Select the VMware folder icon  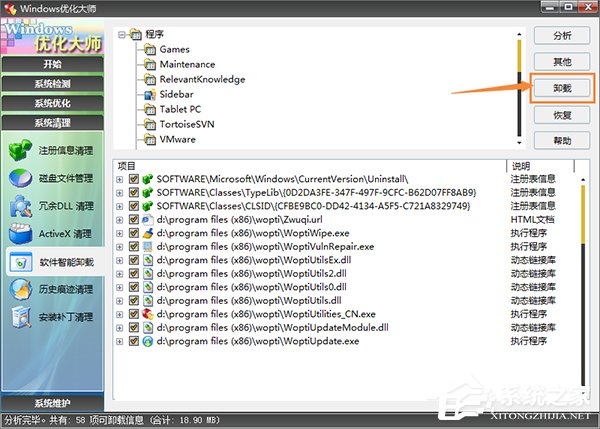coord(150,139)
